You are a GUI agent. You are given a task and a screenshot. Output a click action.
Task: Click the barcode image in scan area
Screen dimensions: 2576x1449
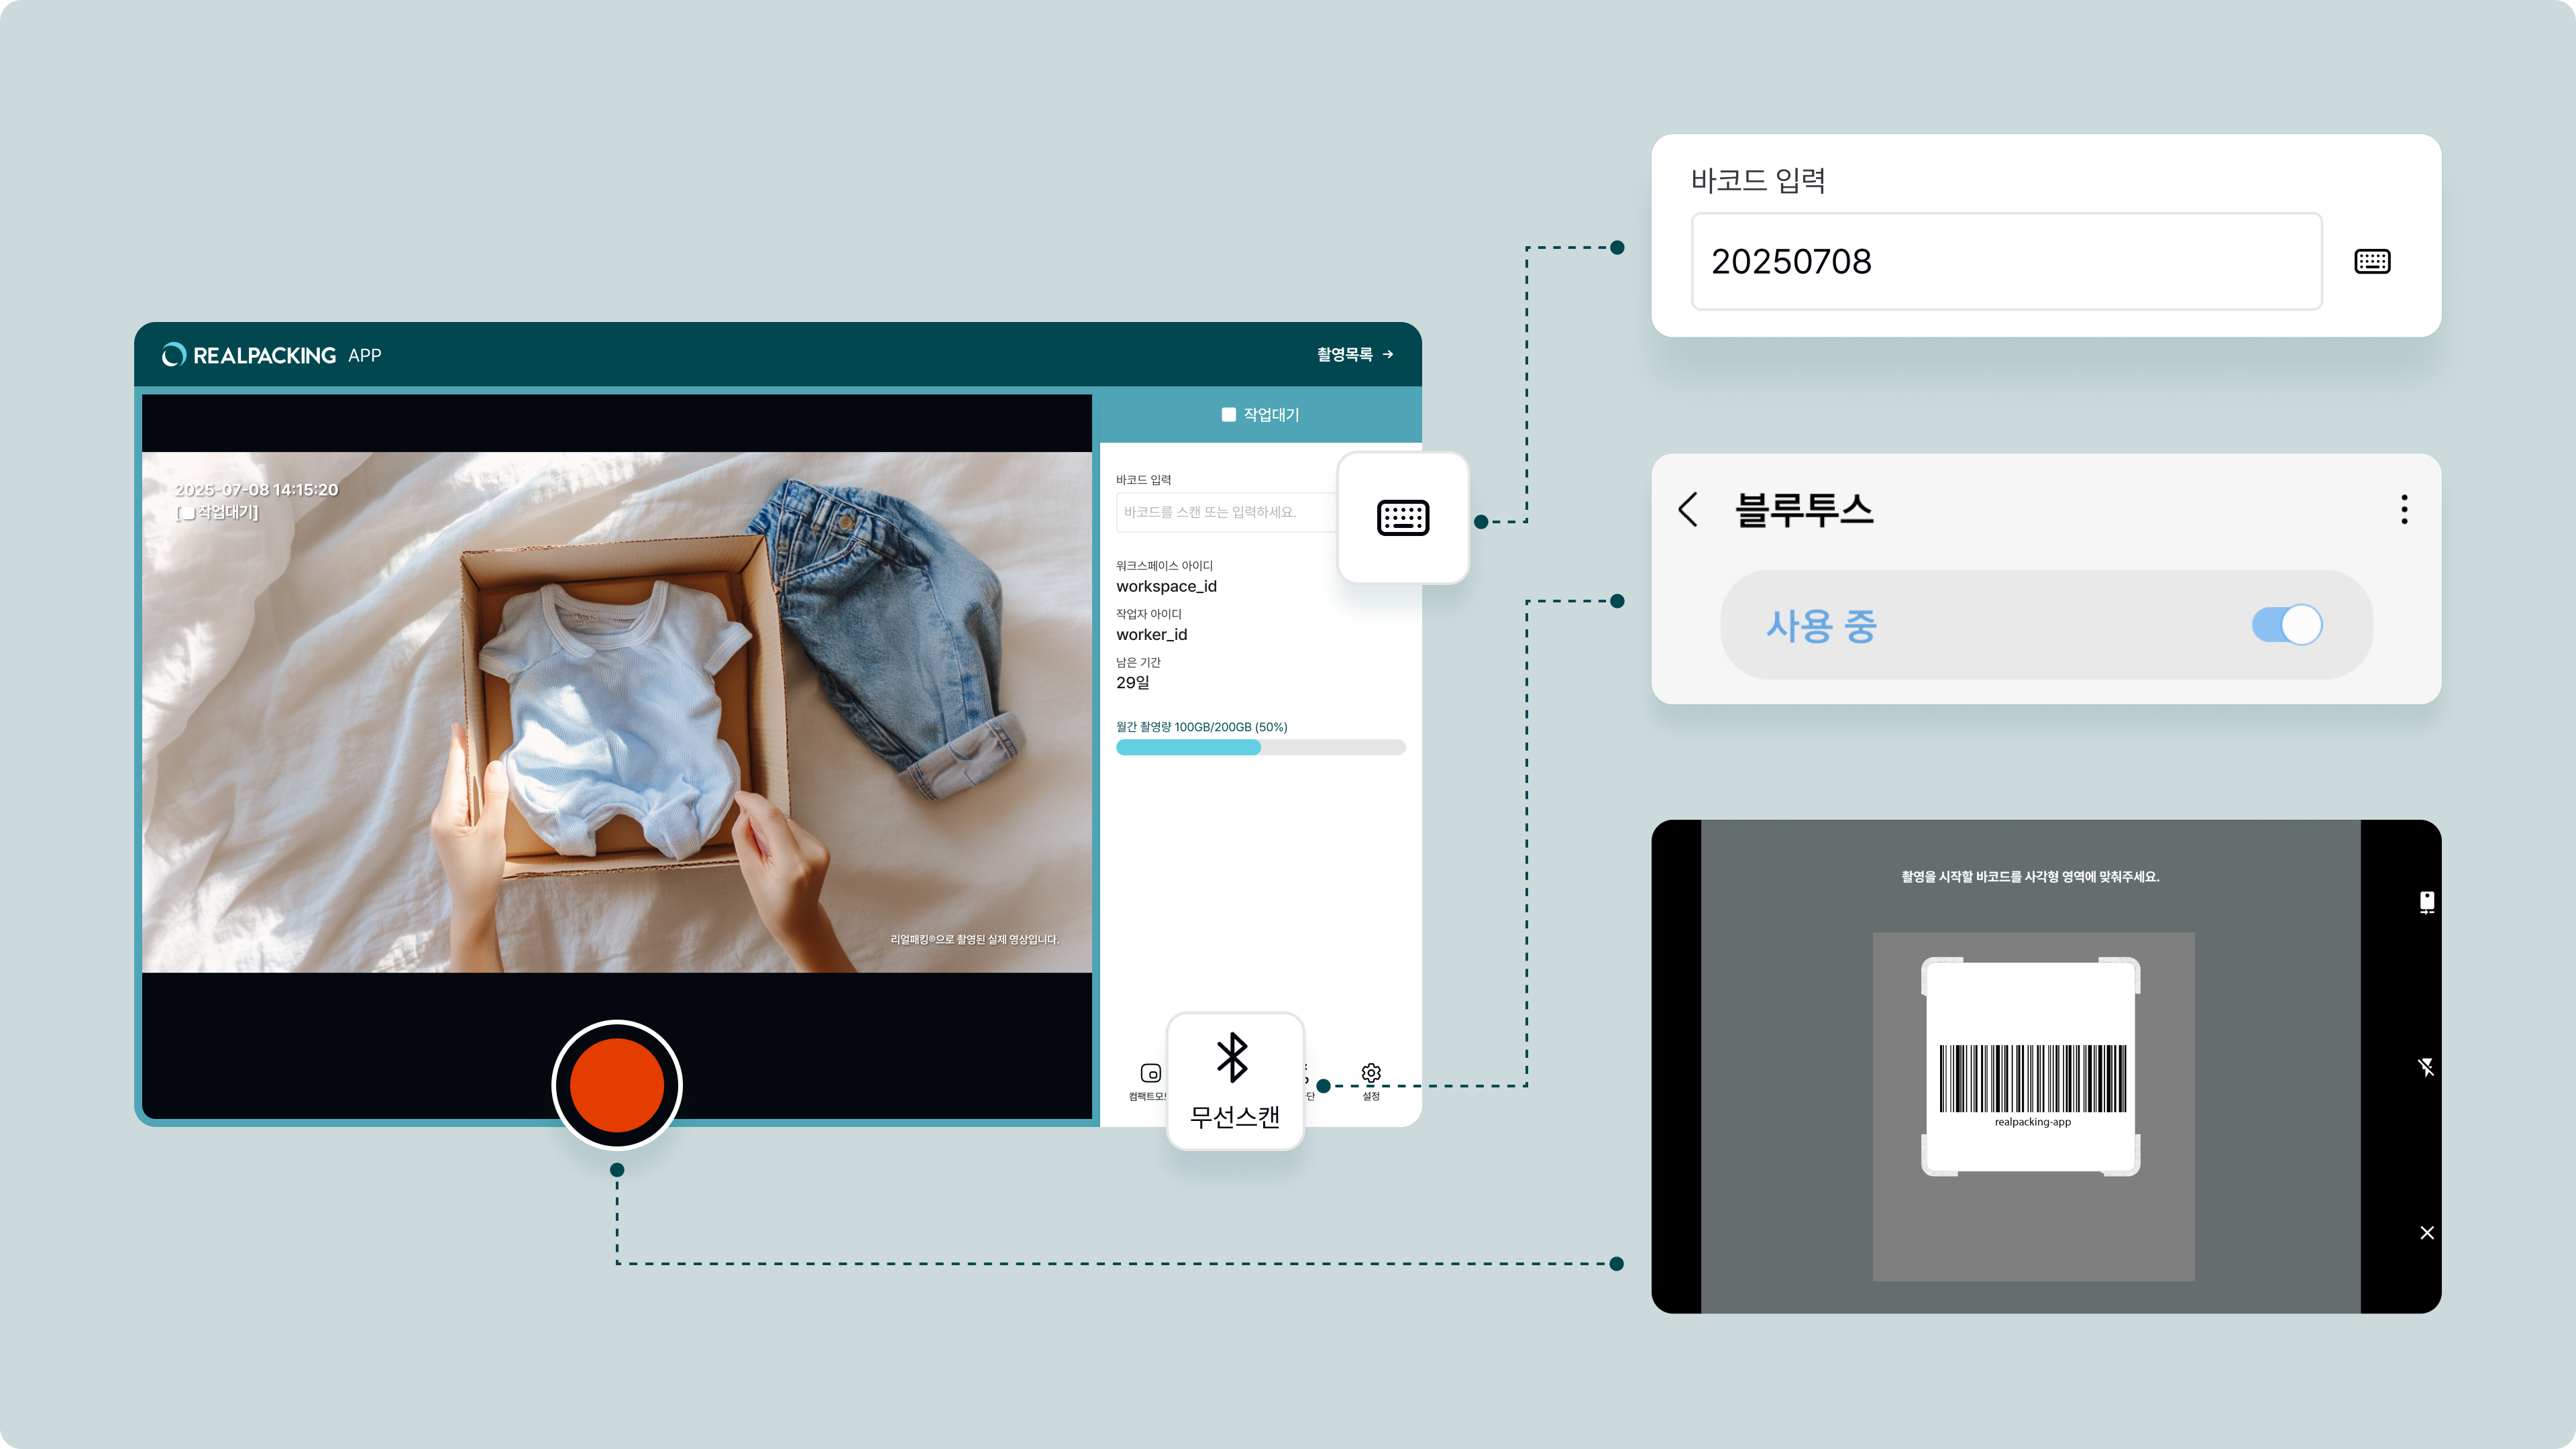coord(2032,1078)
